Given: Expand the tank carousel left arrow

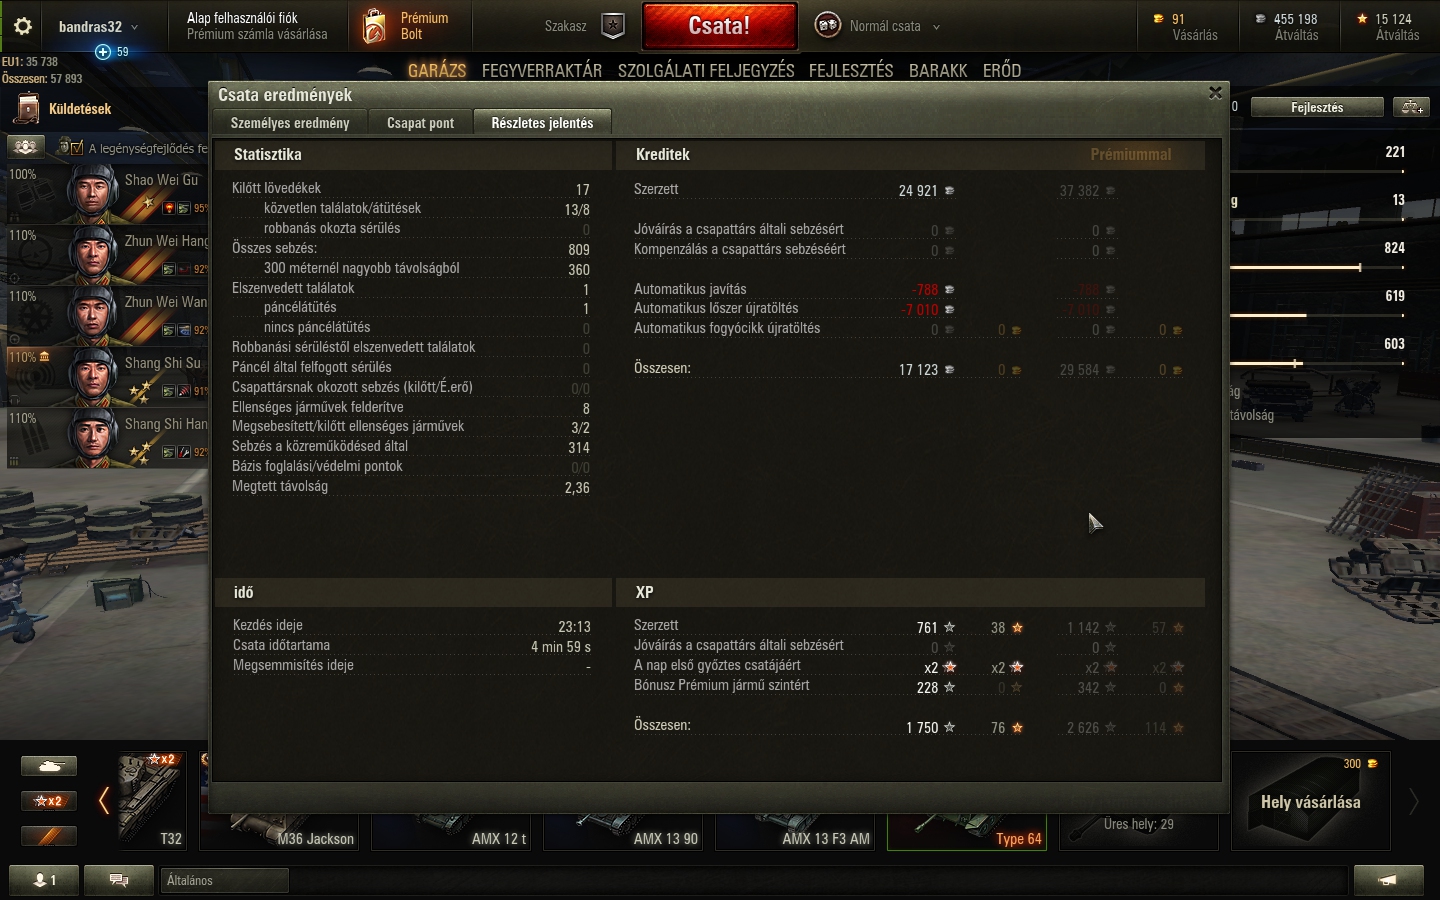Looking at the screenshot, I should [x=103, y=800].
